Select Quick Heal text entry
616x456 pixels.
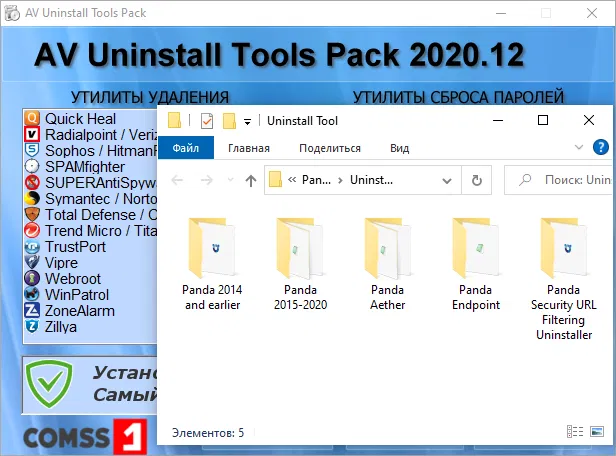tap(80, 119)
